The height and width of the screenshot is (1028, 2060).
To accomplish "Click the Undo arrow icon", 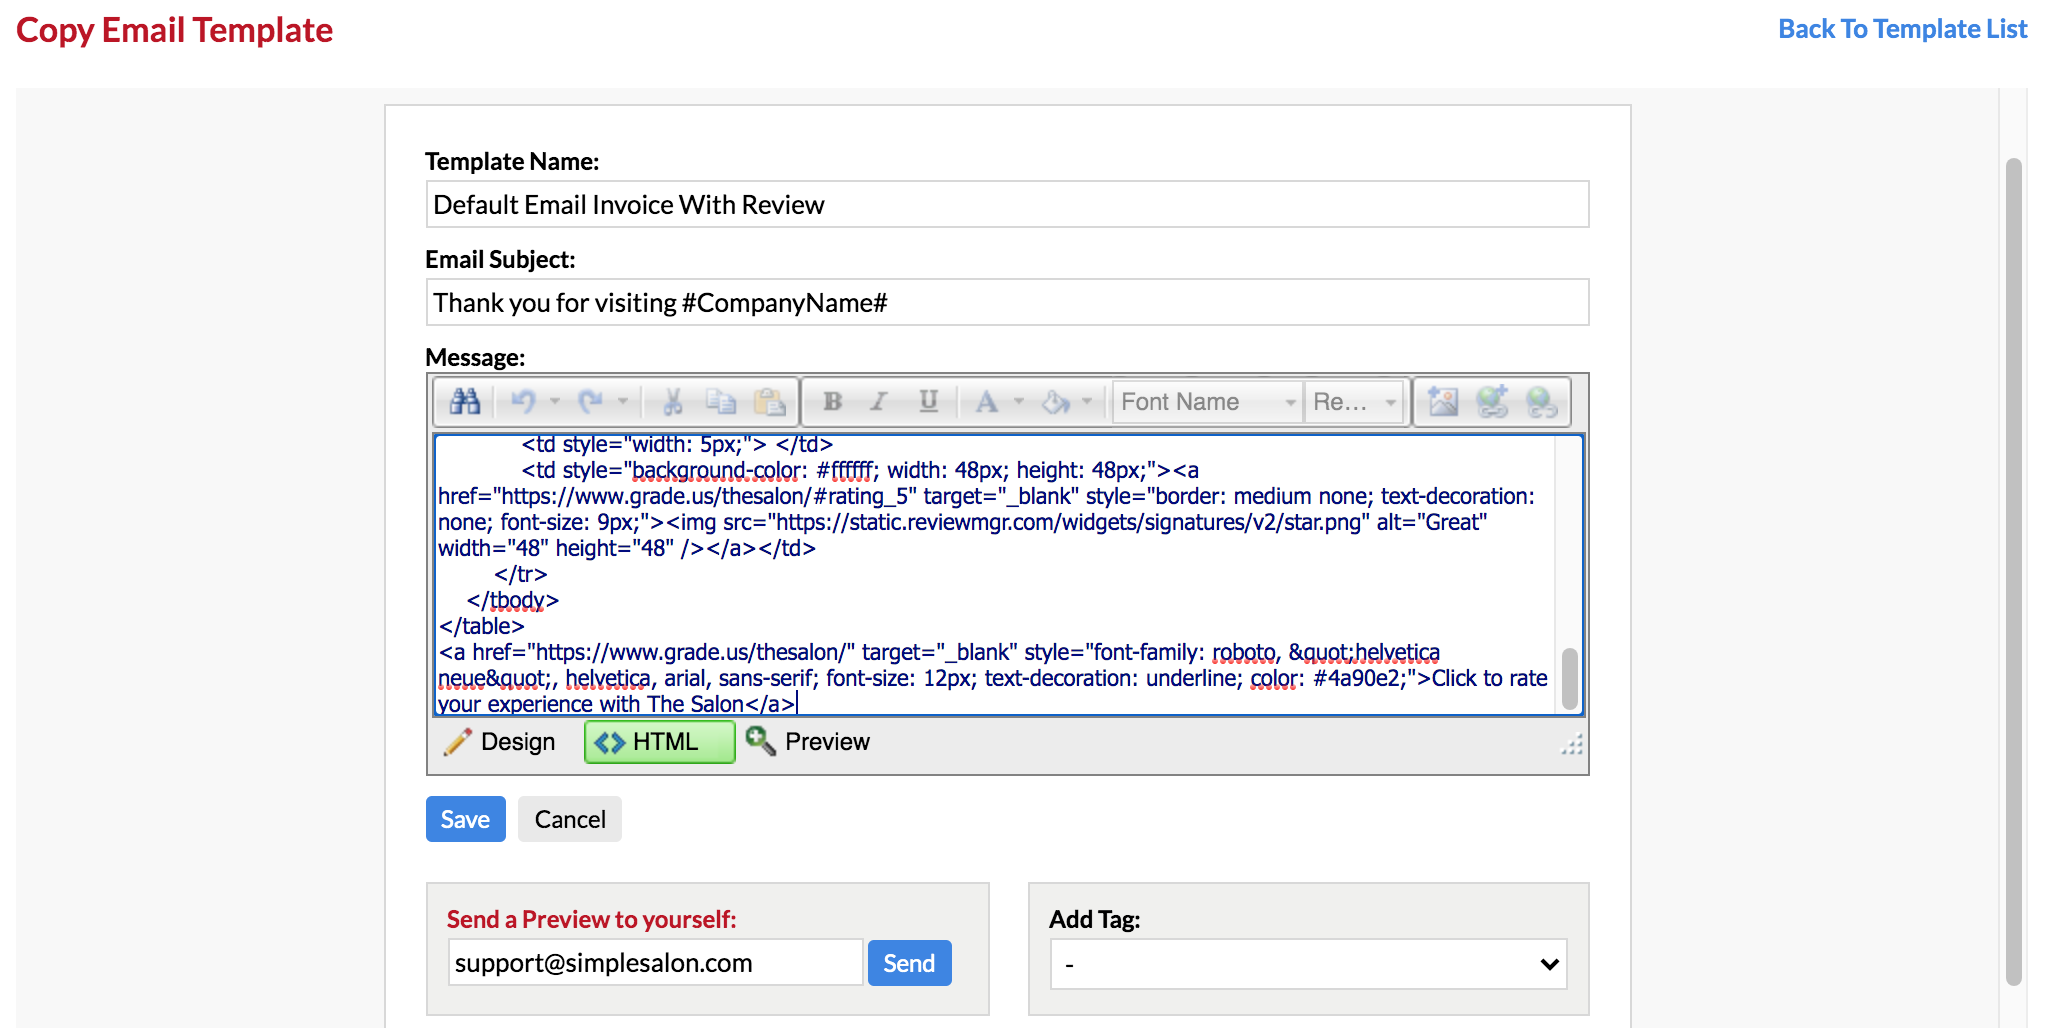I will [523, 402].
